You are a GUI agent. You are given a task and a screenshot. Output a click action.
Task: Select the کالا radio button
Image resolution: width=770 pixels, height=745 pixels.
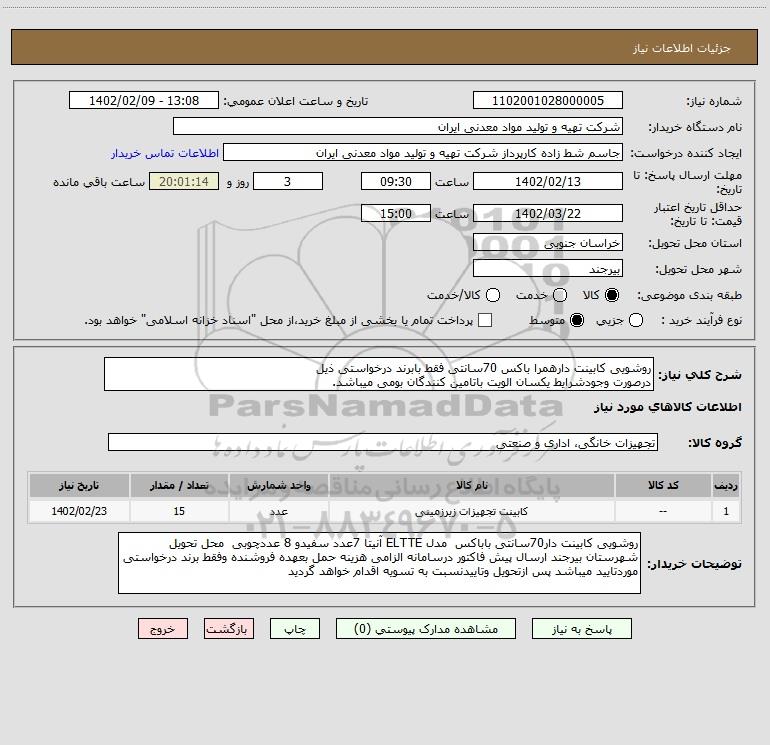(612, 295)
